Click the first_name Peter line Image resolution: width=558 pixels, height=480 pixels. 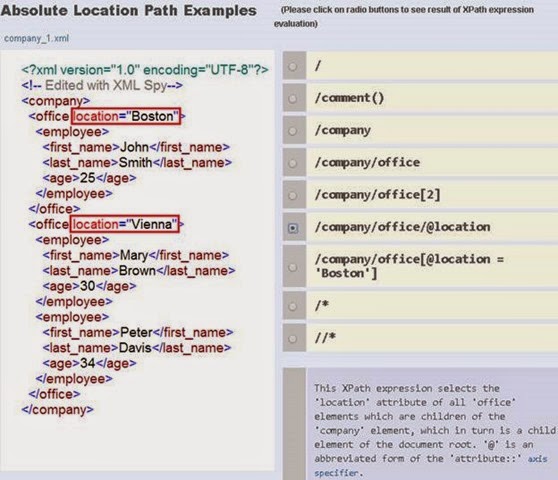[x=138, y=332]
